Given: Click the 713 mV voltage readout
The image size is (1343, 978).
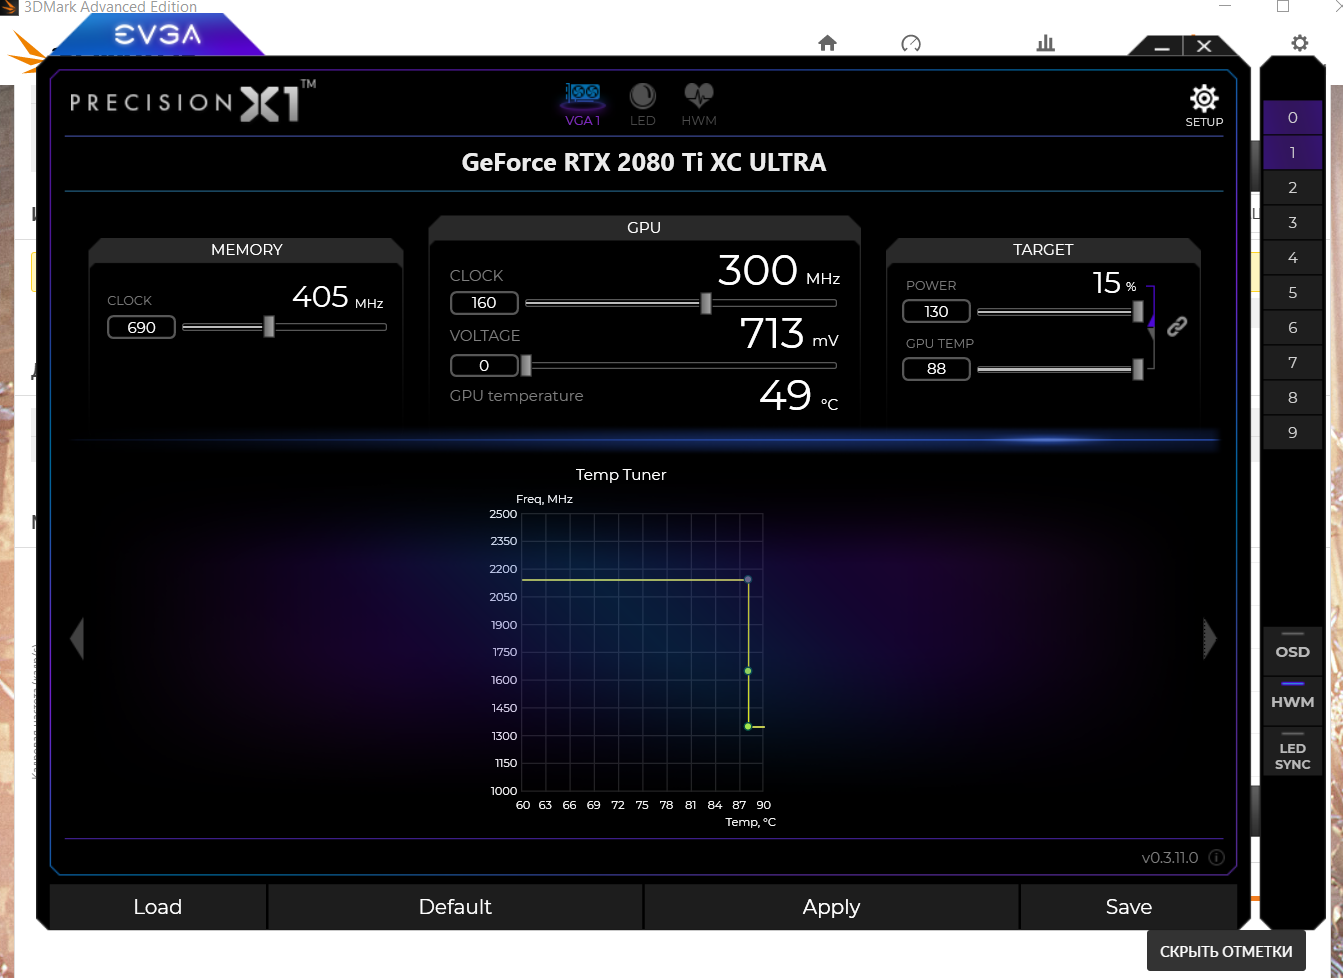Looking at the screenshot, I should (789, 334).
